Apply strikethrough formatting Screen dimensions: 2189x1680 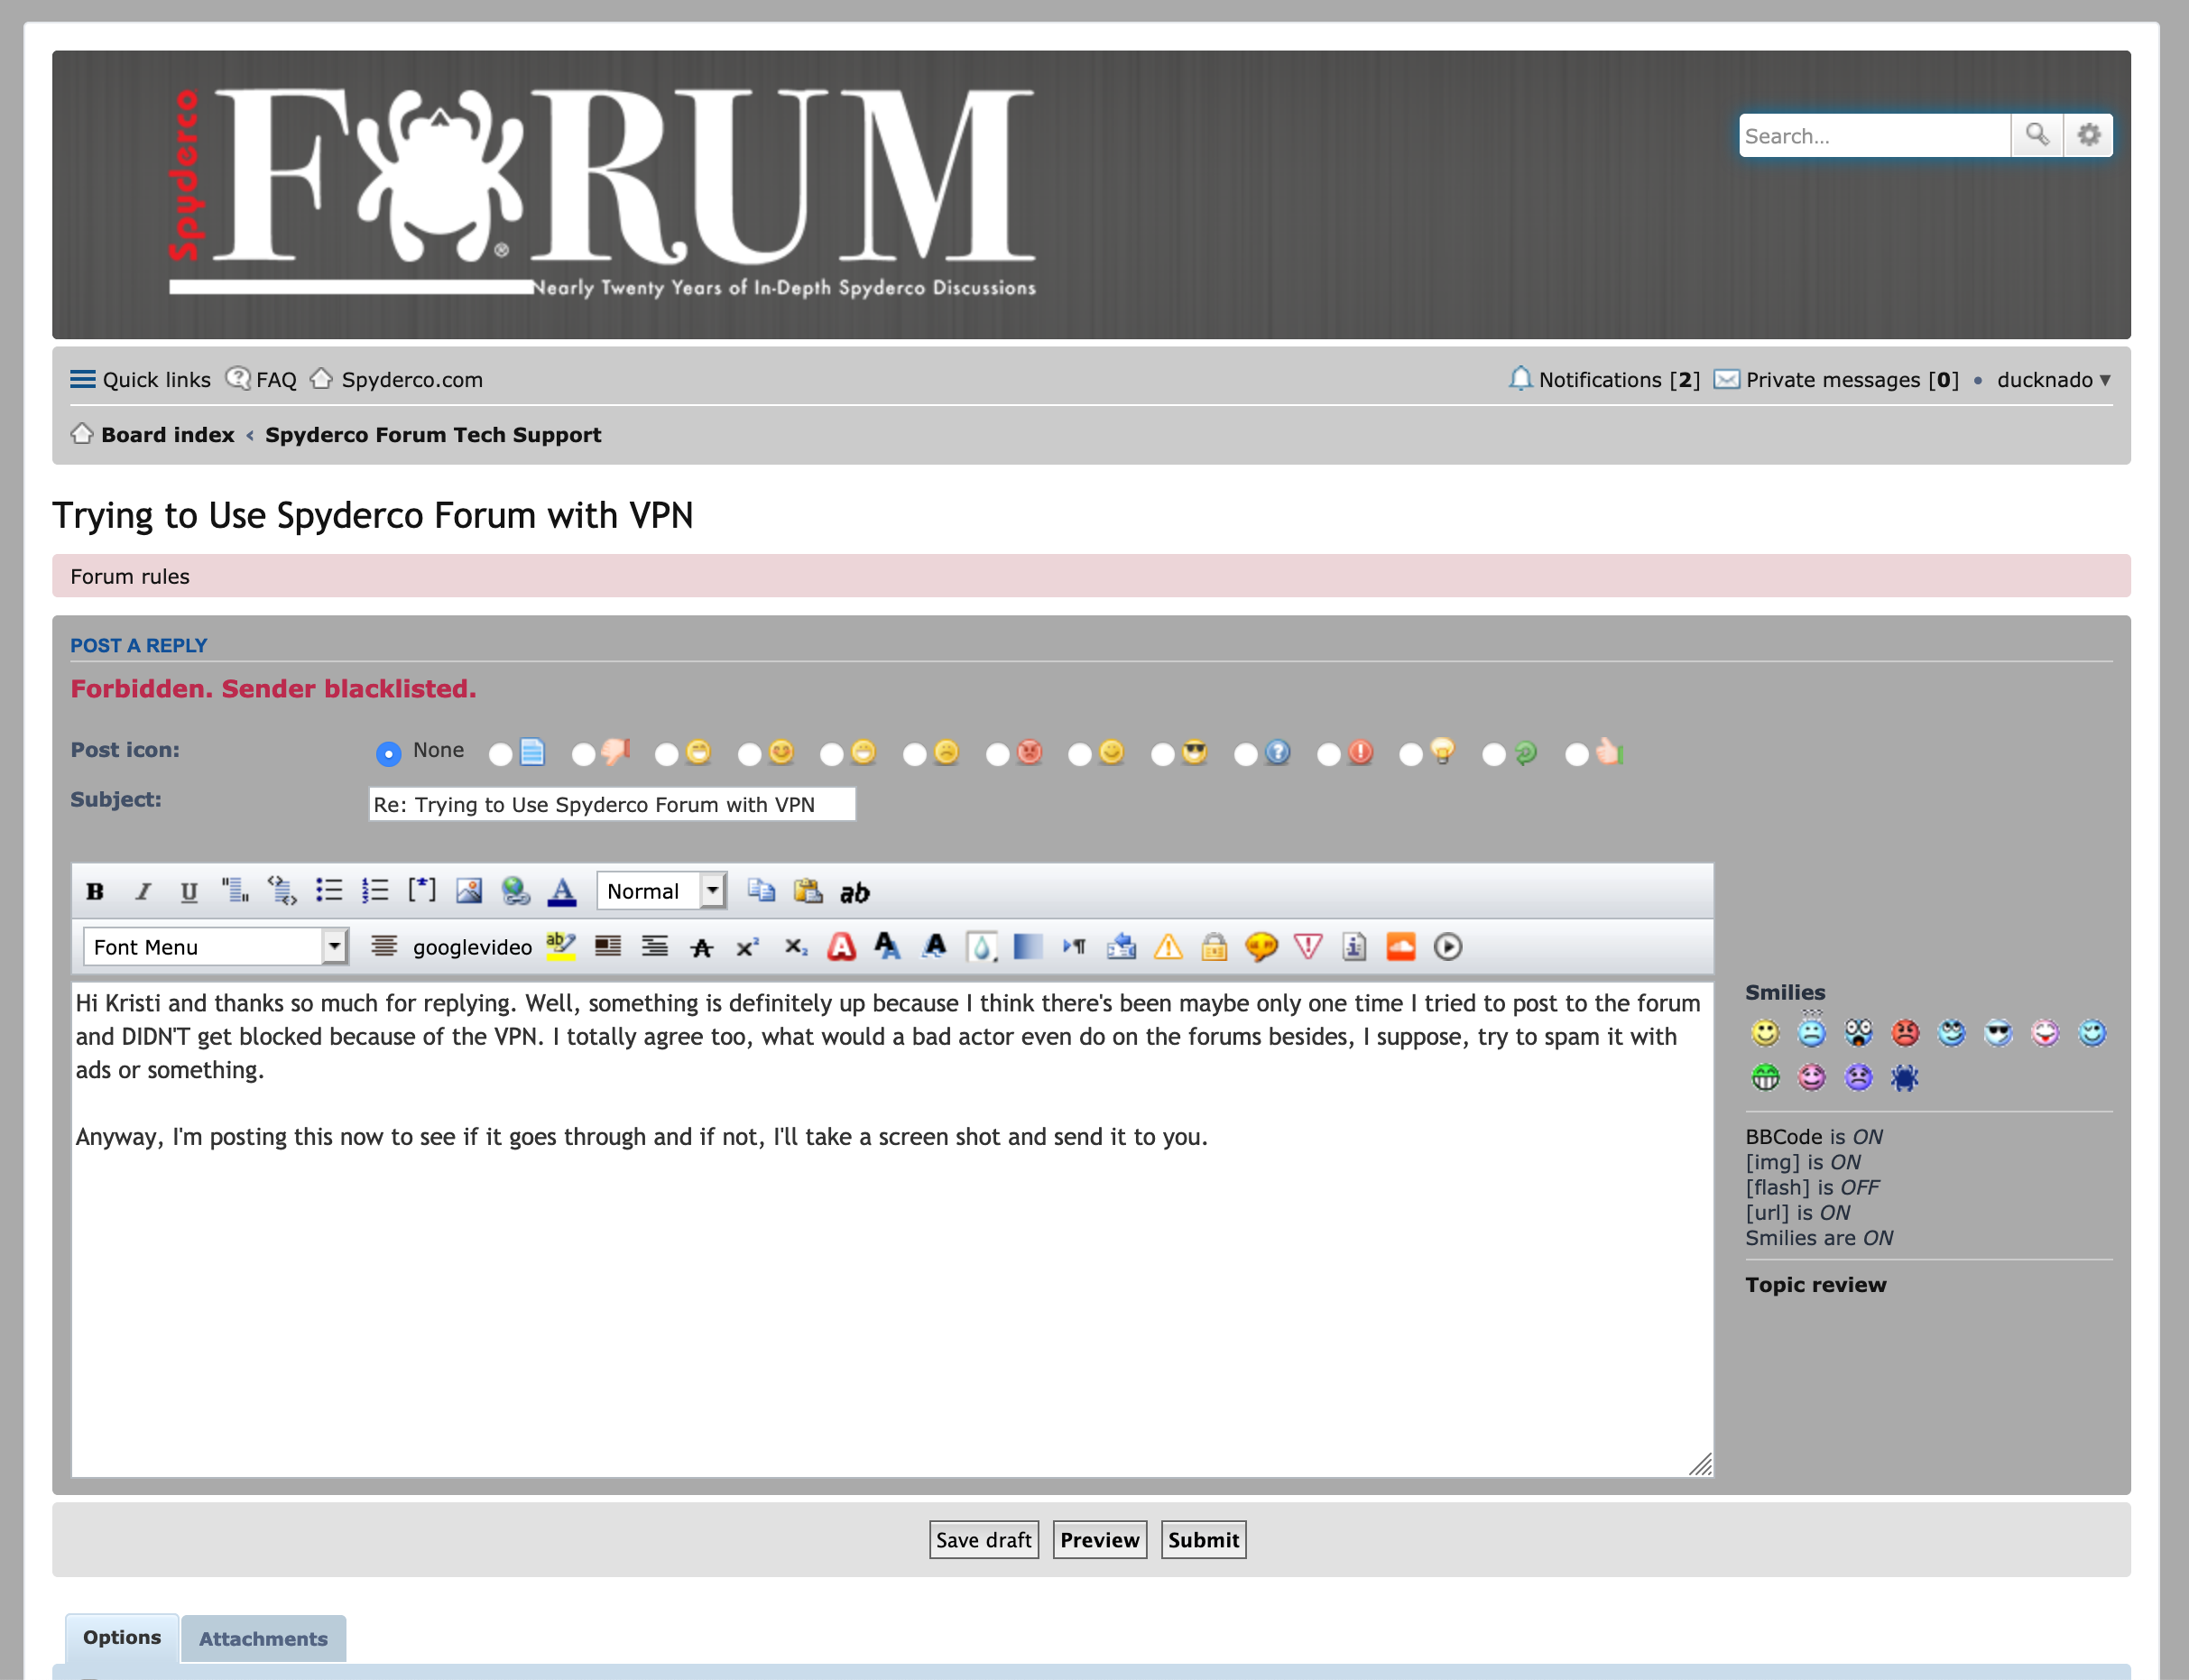(702, 947)
